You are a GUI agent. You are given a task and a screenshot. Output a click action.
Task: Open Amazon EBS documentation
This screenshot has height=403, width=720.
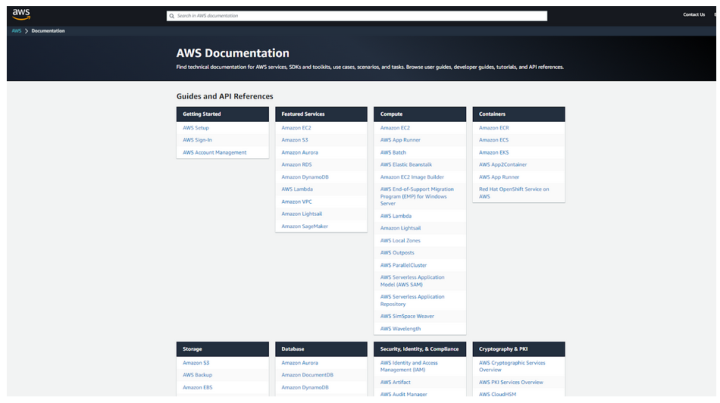click(197, 387)
